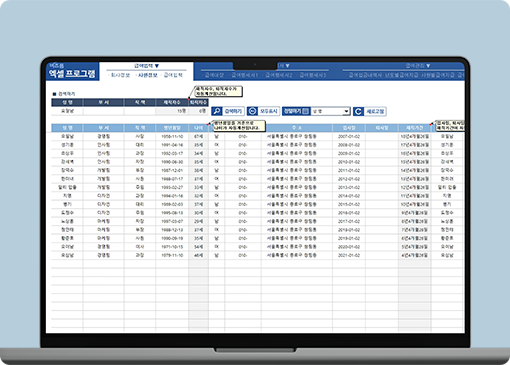The width and height of the screenshot is (510, 365).
Task: Click the department search field under 부서
Action: point(104,111)
